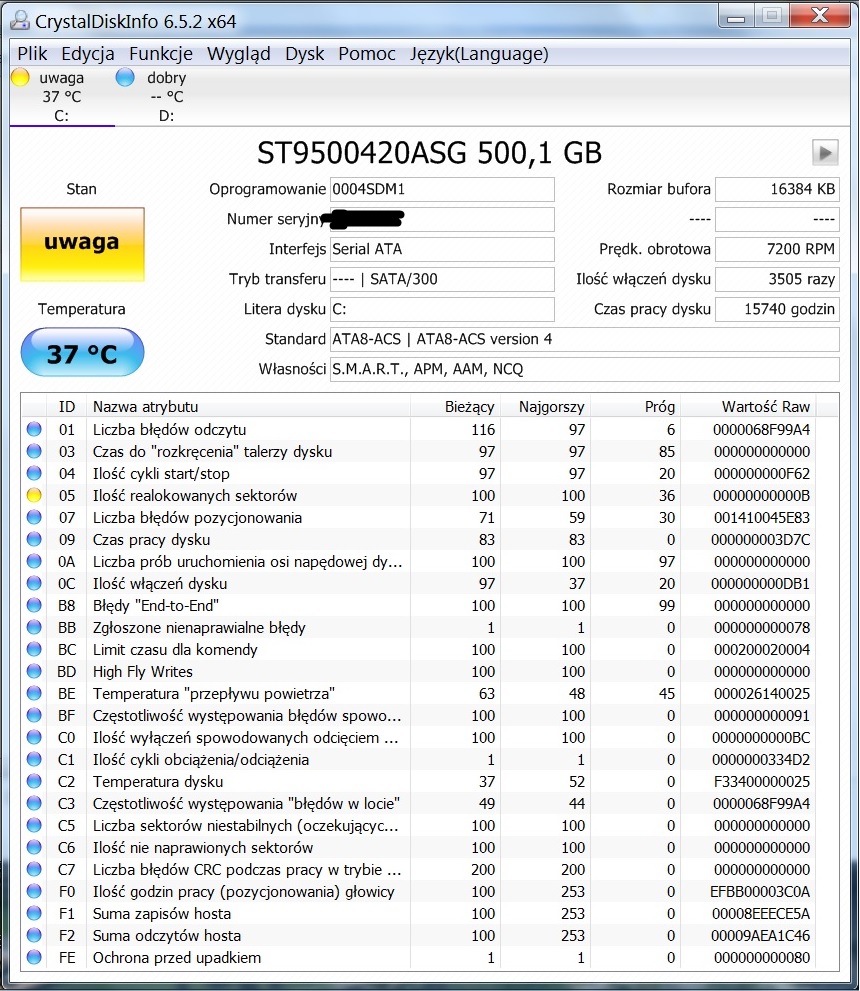The height and width of the screenshot is (991, 860).
Task: Select row Suma zapisów hosta
Action: pyautogui.click(x=430, y=913)
